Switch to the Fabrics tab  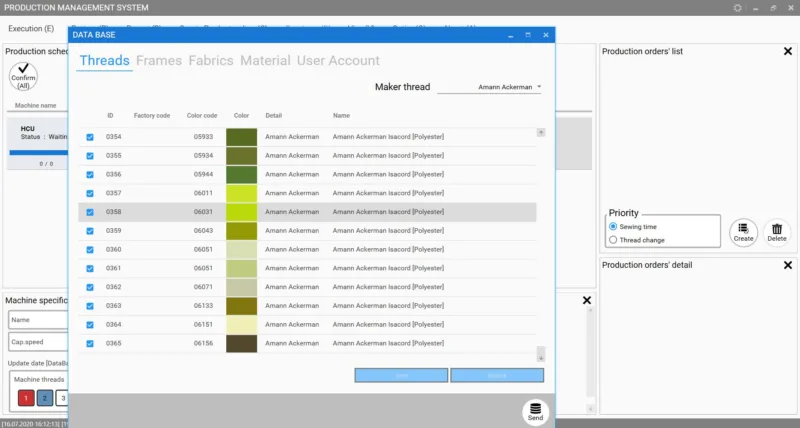[x=211, y=60]
